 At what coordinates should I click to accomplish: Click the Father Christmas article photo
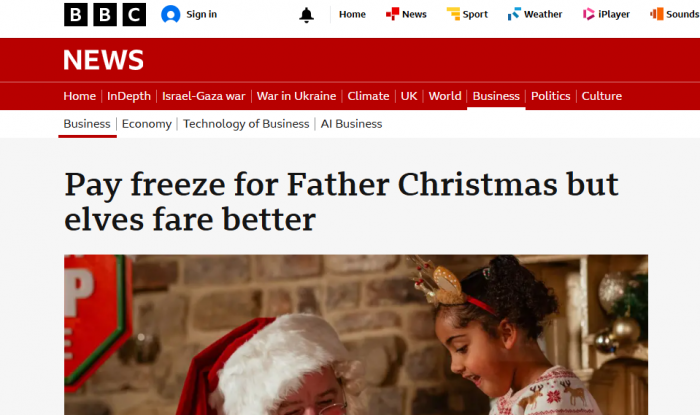click(x=356, y=335)
